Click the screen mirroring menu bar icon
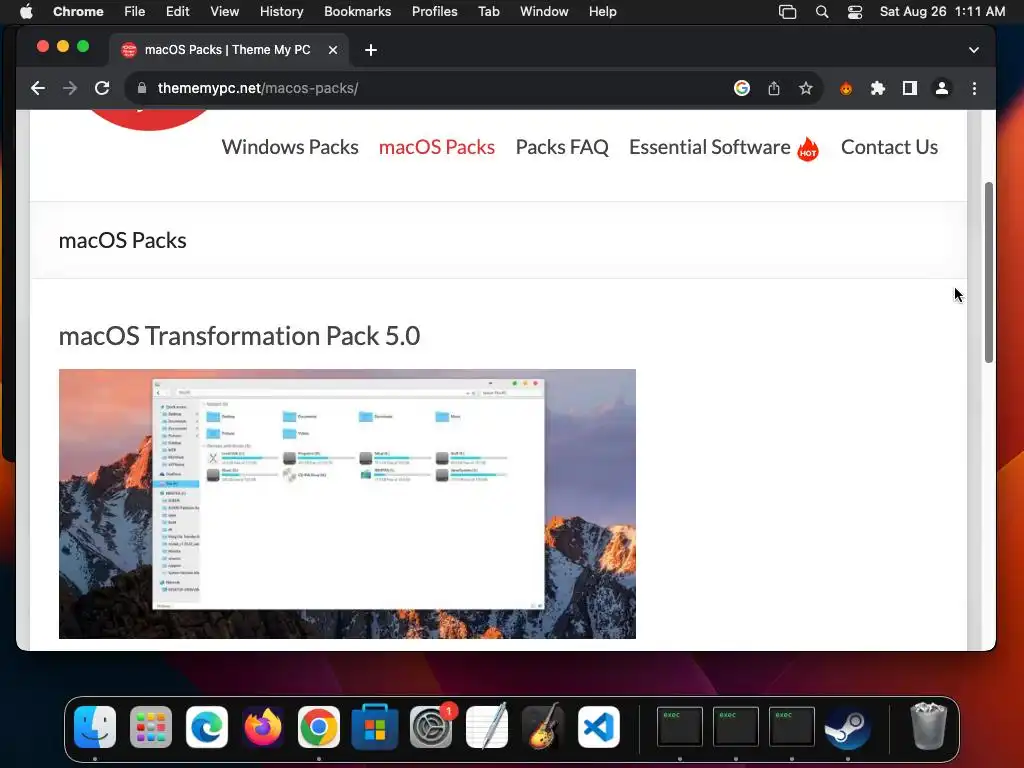This screenshot has width=1024, height=768. pyautogui.click(x=788, y=12)
